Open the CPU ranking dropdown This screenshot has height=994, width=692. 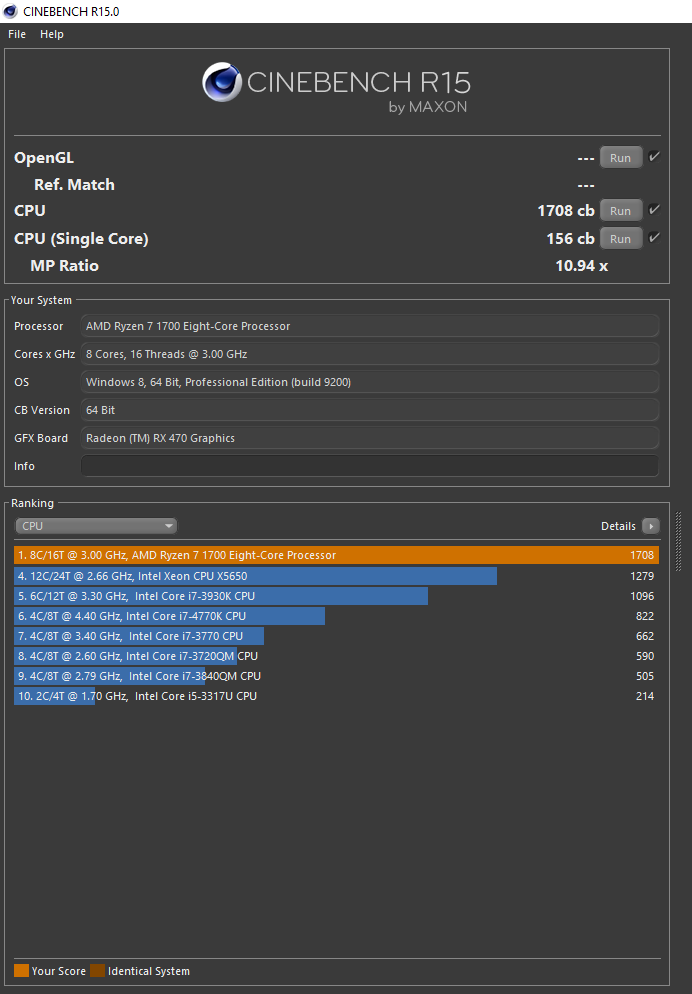tap(96, 526)
